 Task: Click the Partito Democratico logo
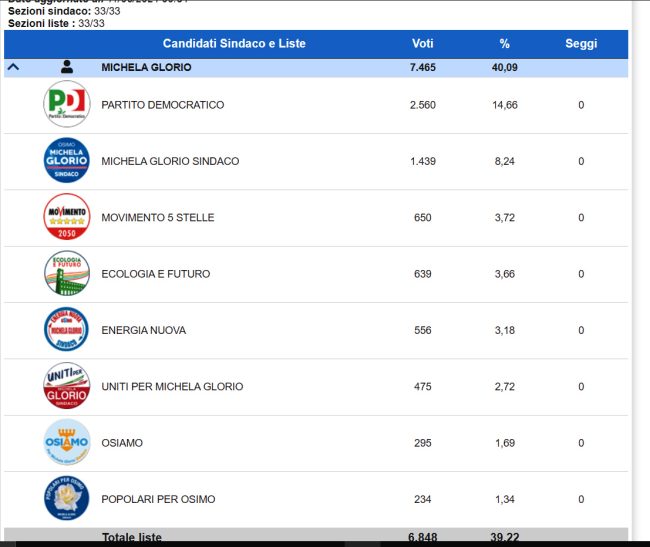point(67,105)
